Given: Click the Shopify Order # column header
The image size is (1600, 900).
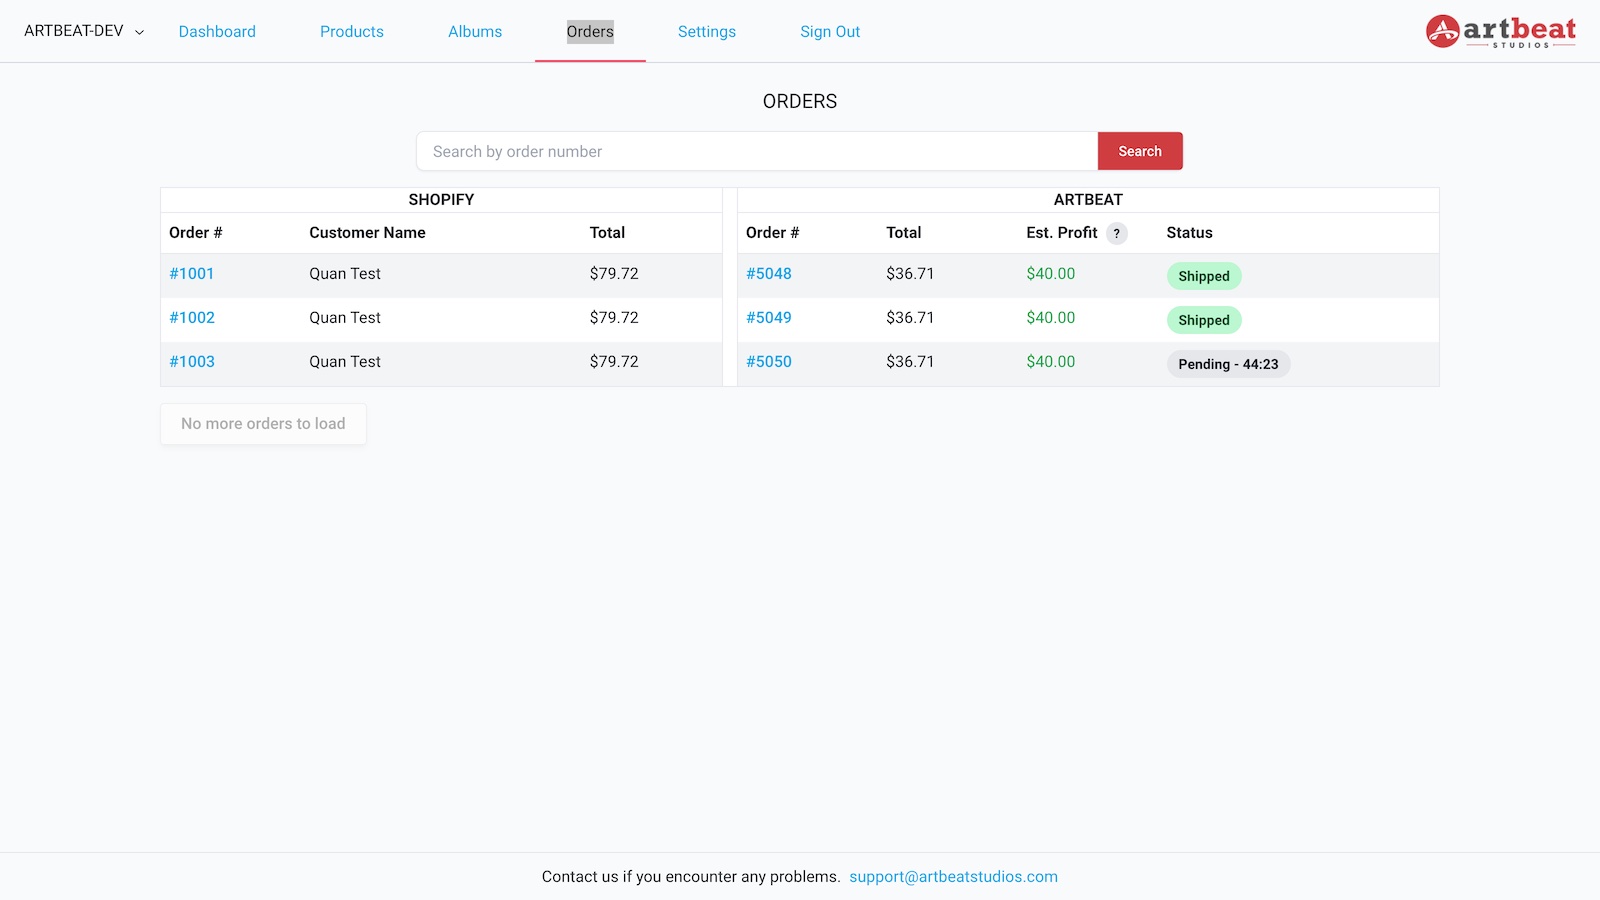Looking at the screenshot, I should pos(196,232).
